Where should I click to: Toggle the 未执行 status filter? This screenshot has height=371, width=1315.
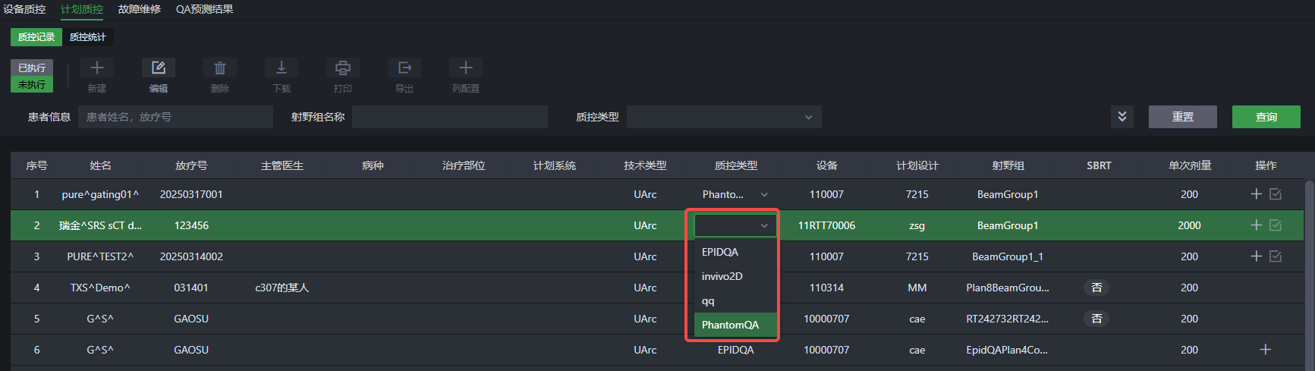coord(32,85)
